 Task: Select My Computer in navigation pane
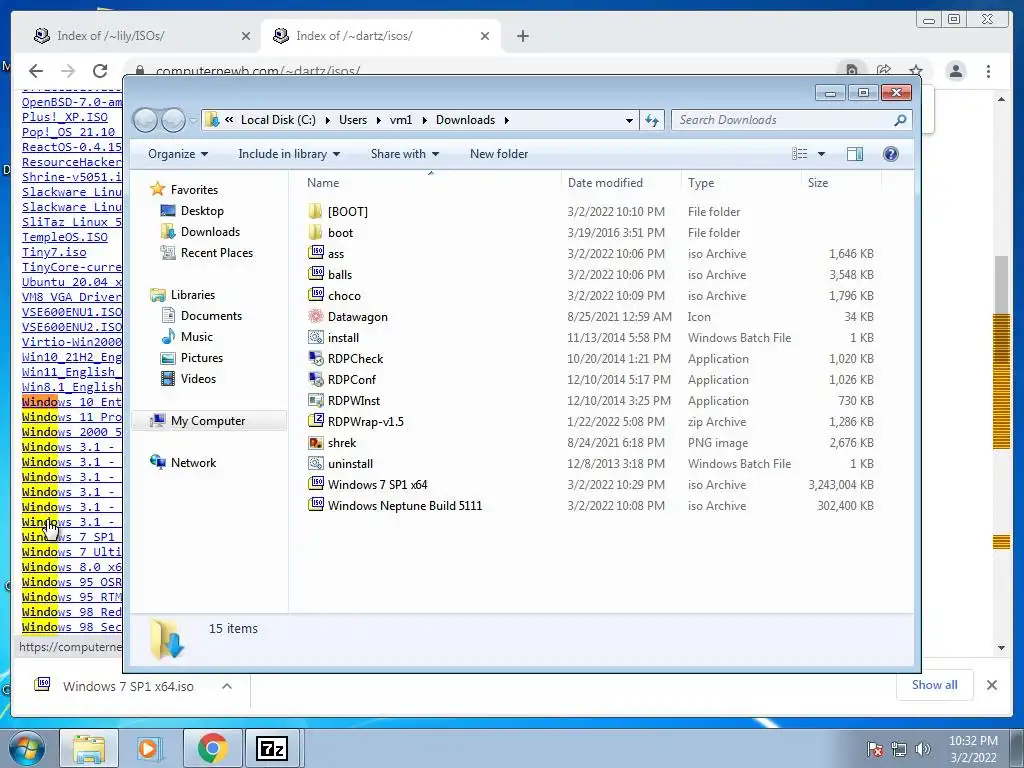click(208, 421)
